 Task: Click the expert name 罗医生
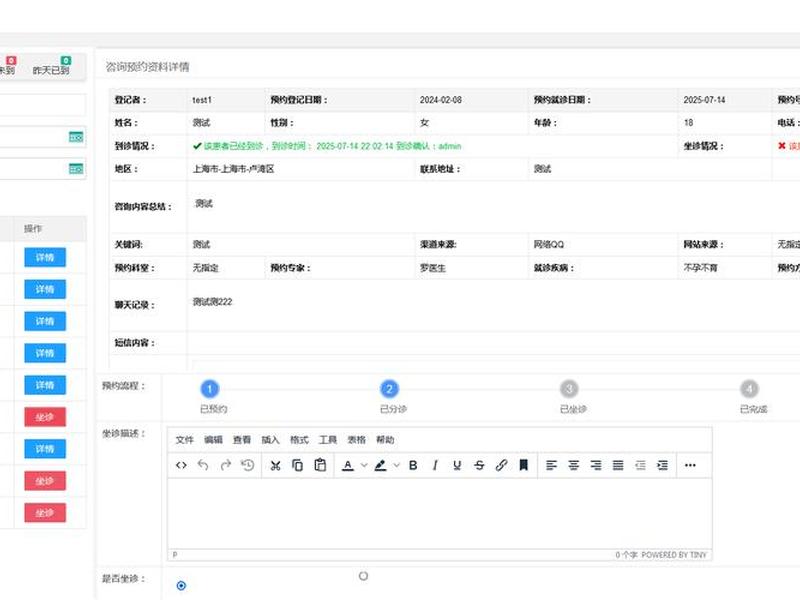coord(433,268)
